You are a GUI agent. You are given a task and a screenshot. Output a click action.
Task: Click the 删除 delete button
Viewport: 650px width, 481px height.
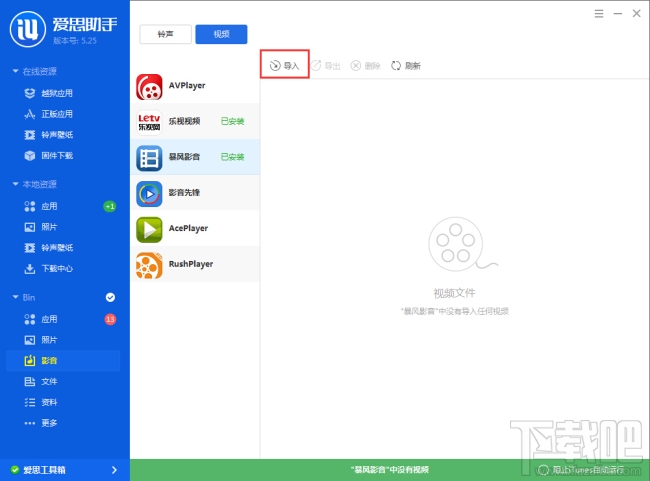click(366, 66)
